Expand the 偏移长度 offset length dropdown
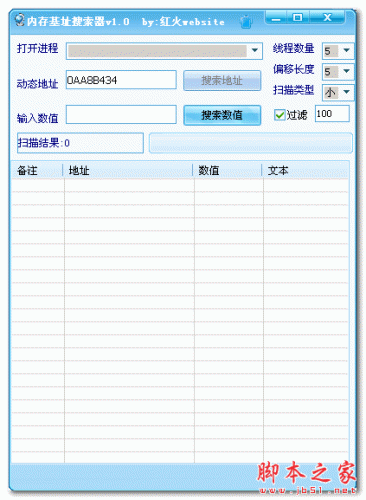 pos(347,71)
